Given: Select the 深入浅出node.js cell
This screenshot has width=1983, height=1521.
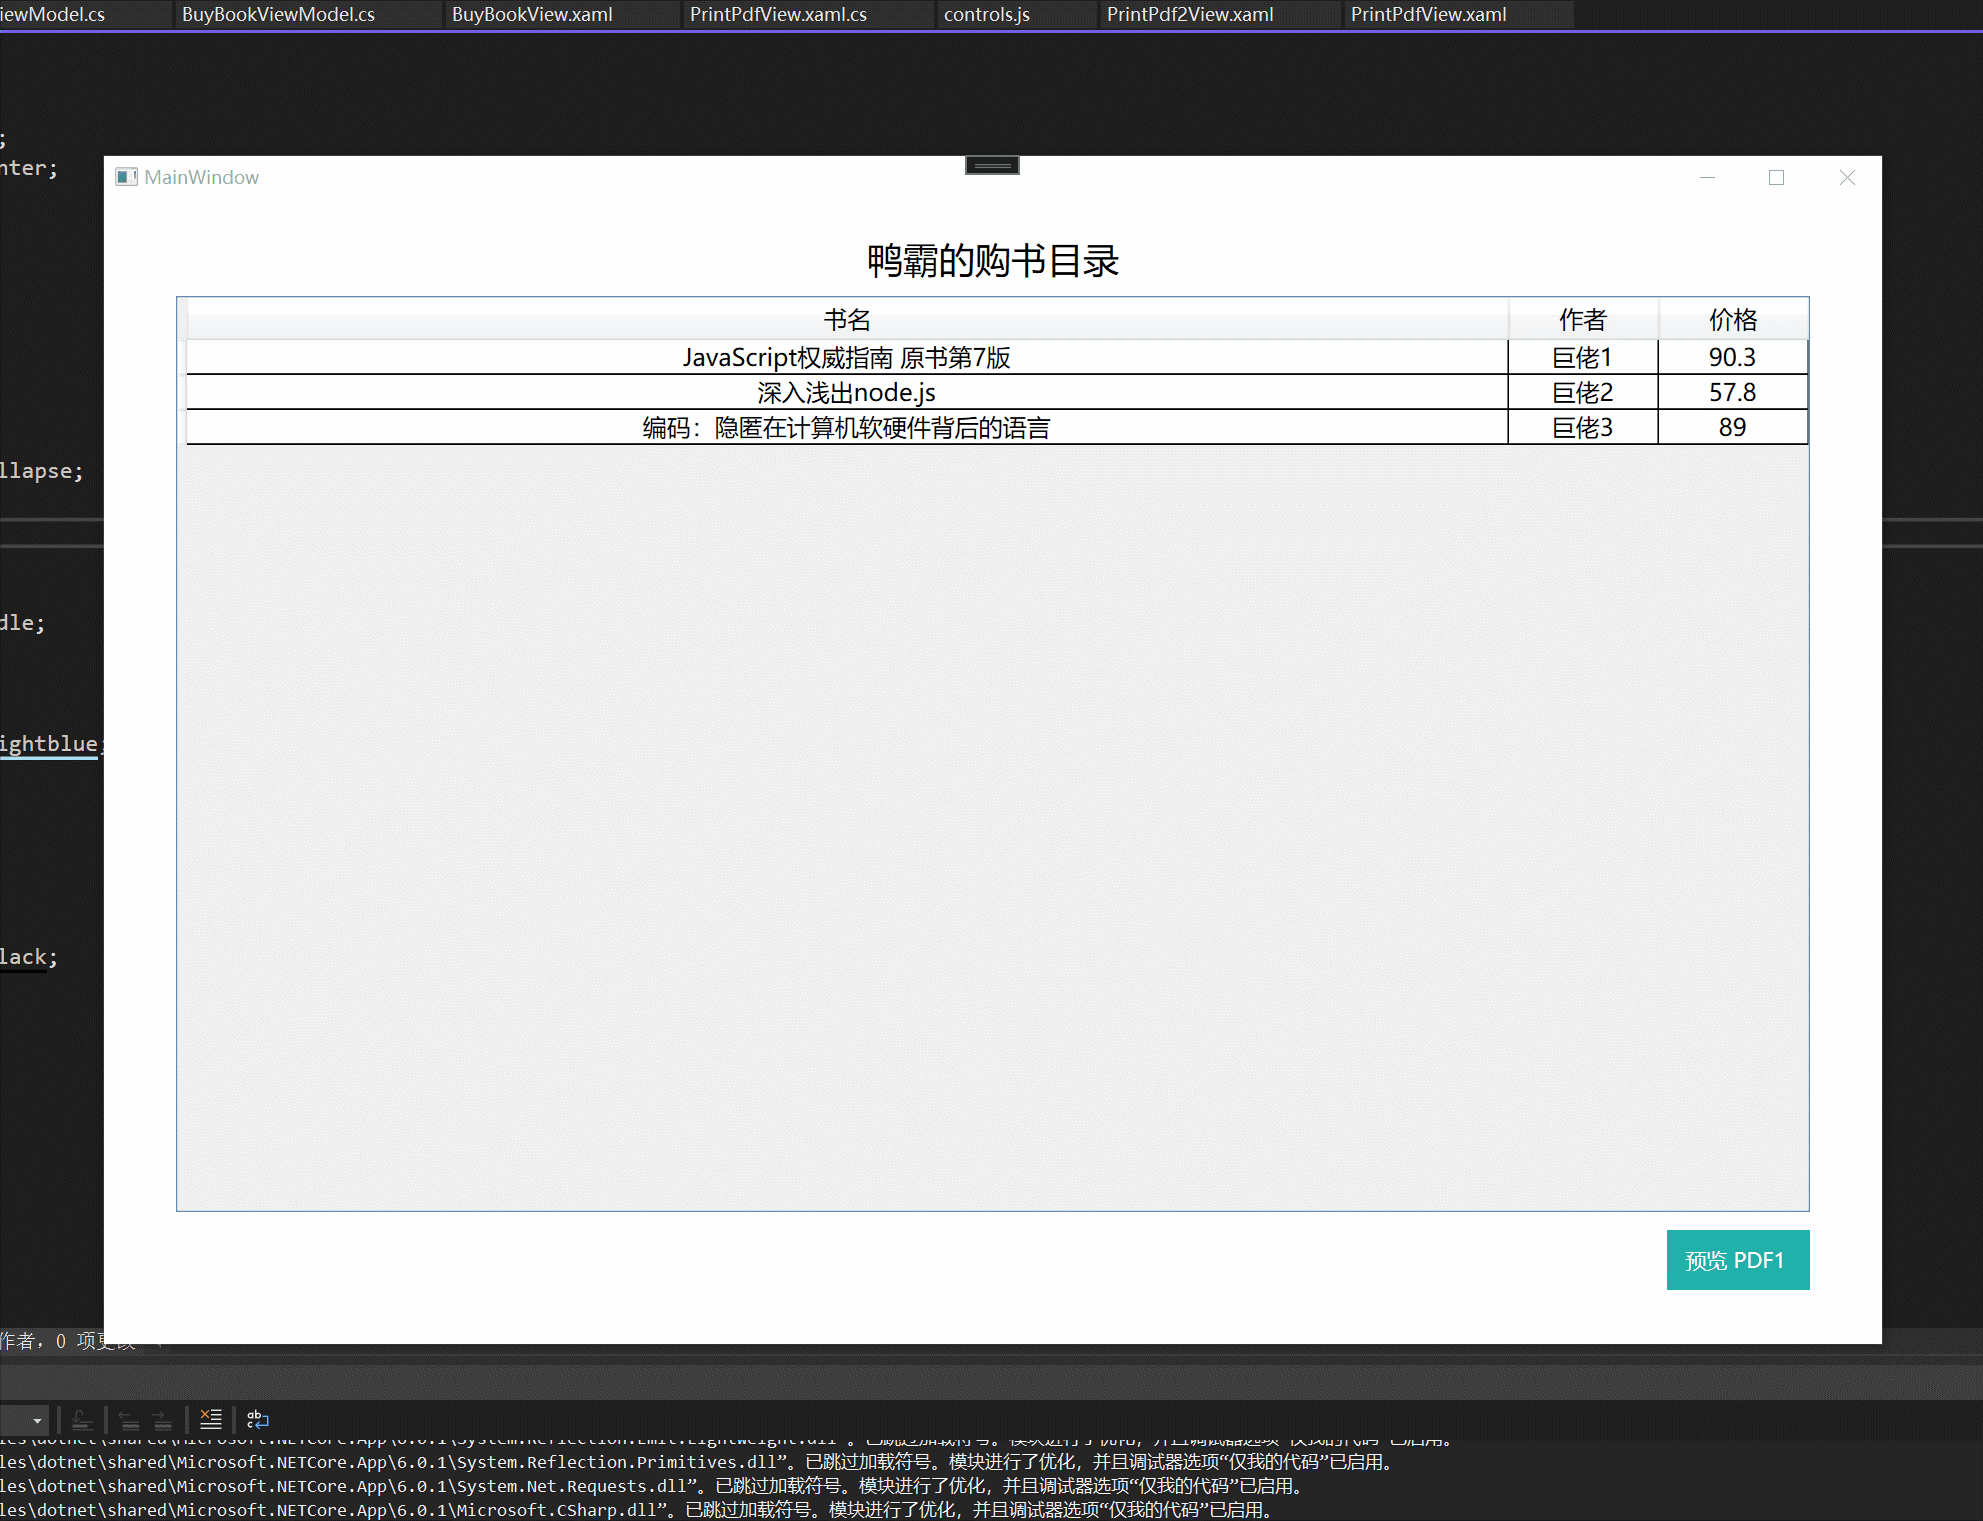Looking at the screenshot, I should (847, 392).
